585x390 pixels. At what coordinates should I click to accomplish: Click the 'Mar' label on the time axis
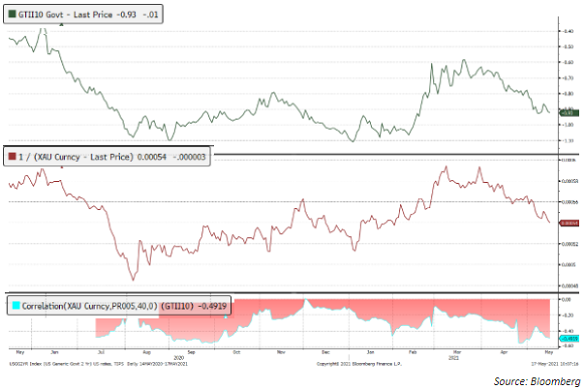point(457,352)
